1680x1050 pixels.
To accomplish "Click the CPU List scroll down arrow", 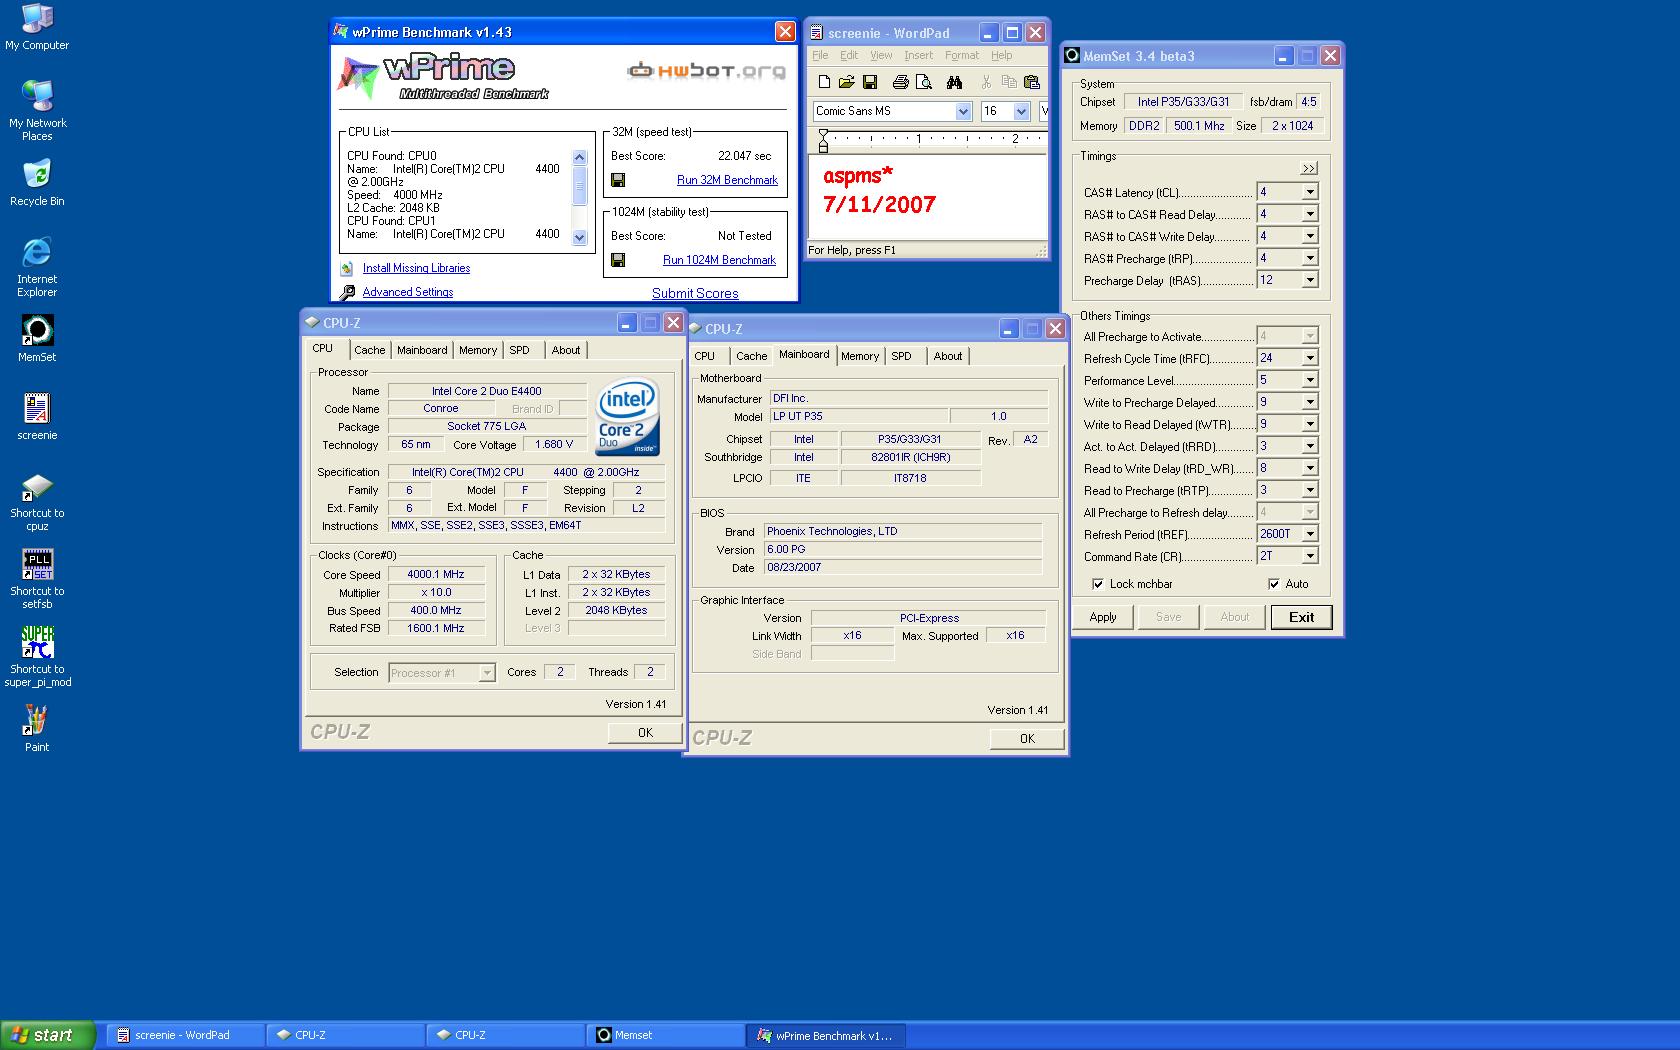I will [x=579, y=237].
